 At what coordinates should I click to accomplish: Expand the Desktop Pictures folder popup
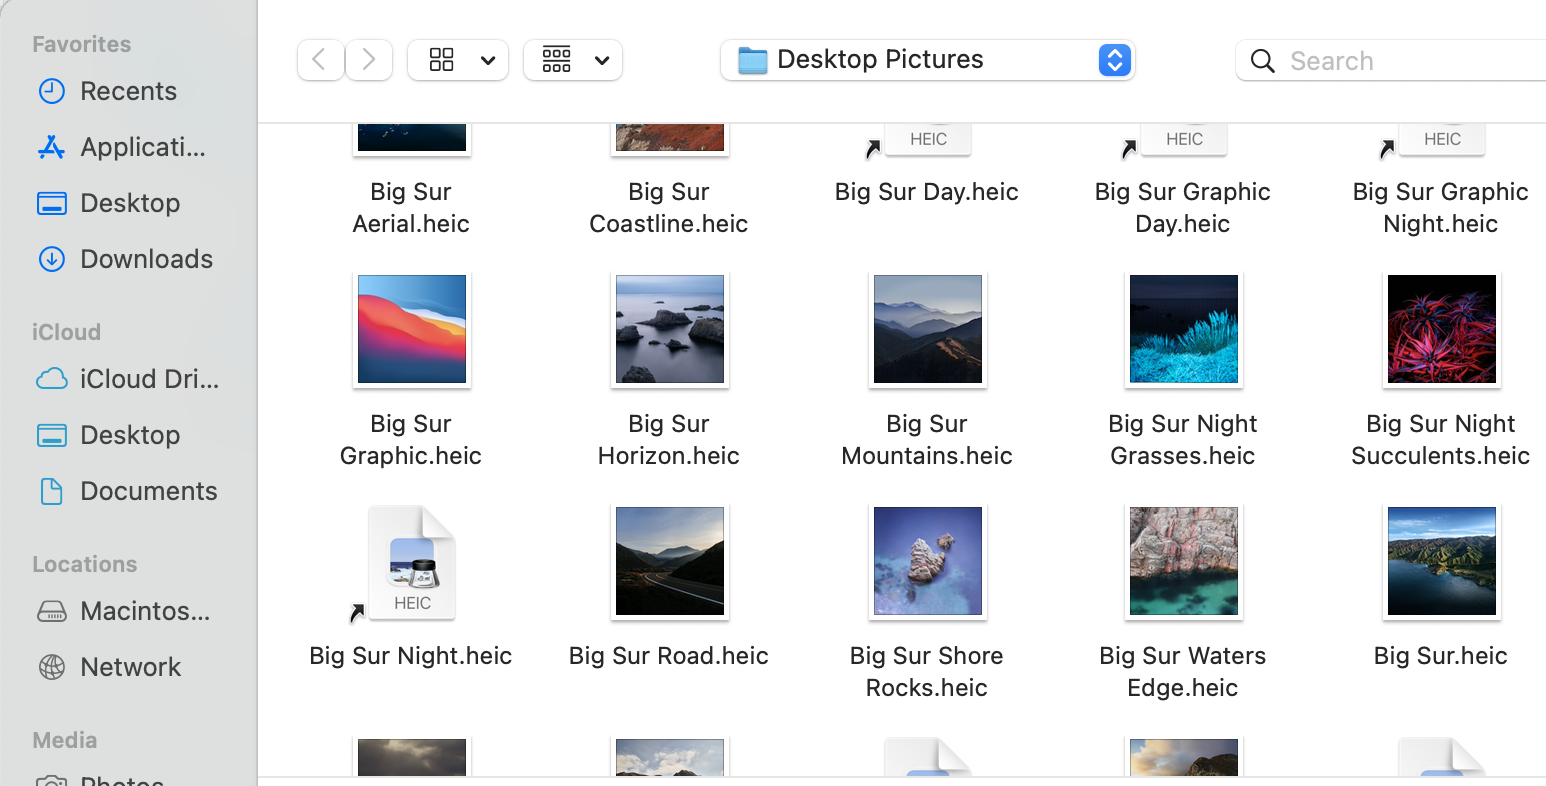pos(1114,60)
